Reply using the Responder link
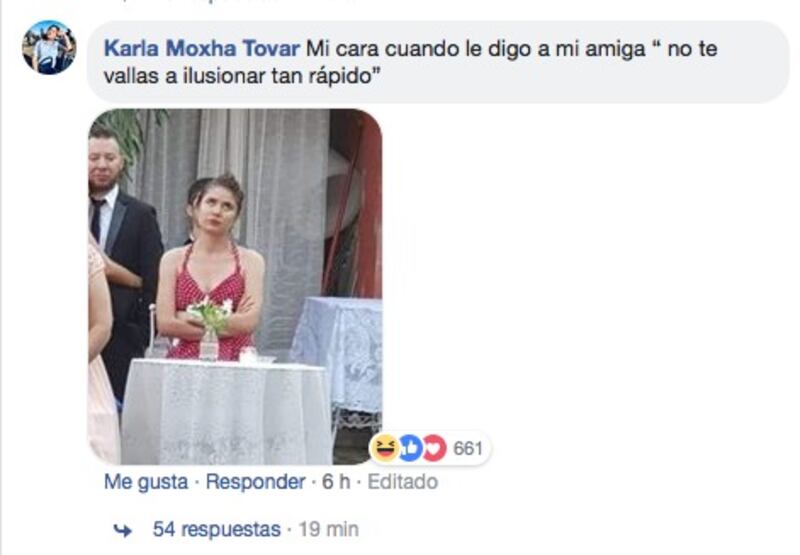Viewport: 800px width, 555px height. (x=256, y=482)
